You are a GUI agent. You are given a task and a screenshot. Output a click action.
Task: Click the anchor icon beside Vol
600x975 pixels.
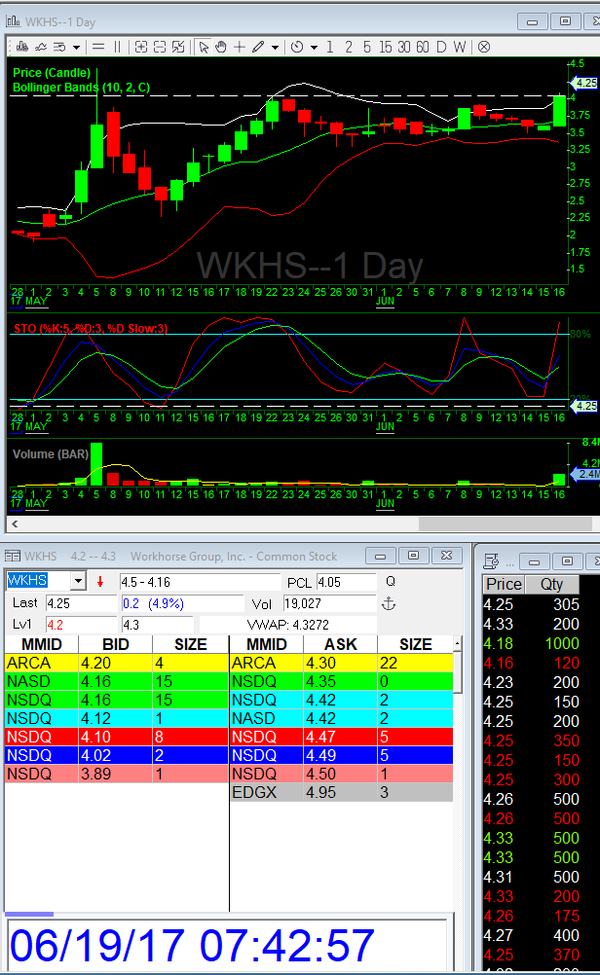click(x=390, y=603)
